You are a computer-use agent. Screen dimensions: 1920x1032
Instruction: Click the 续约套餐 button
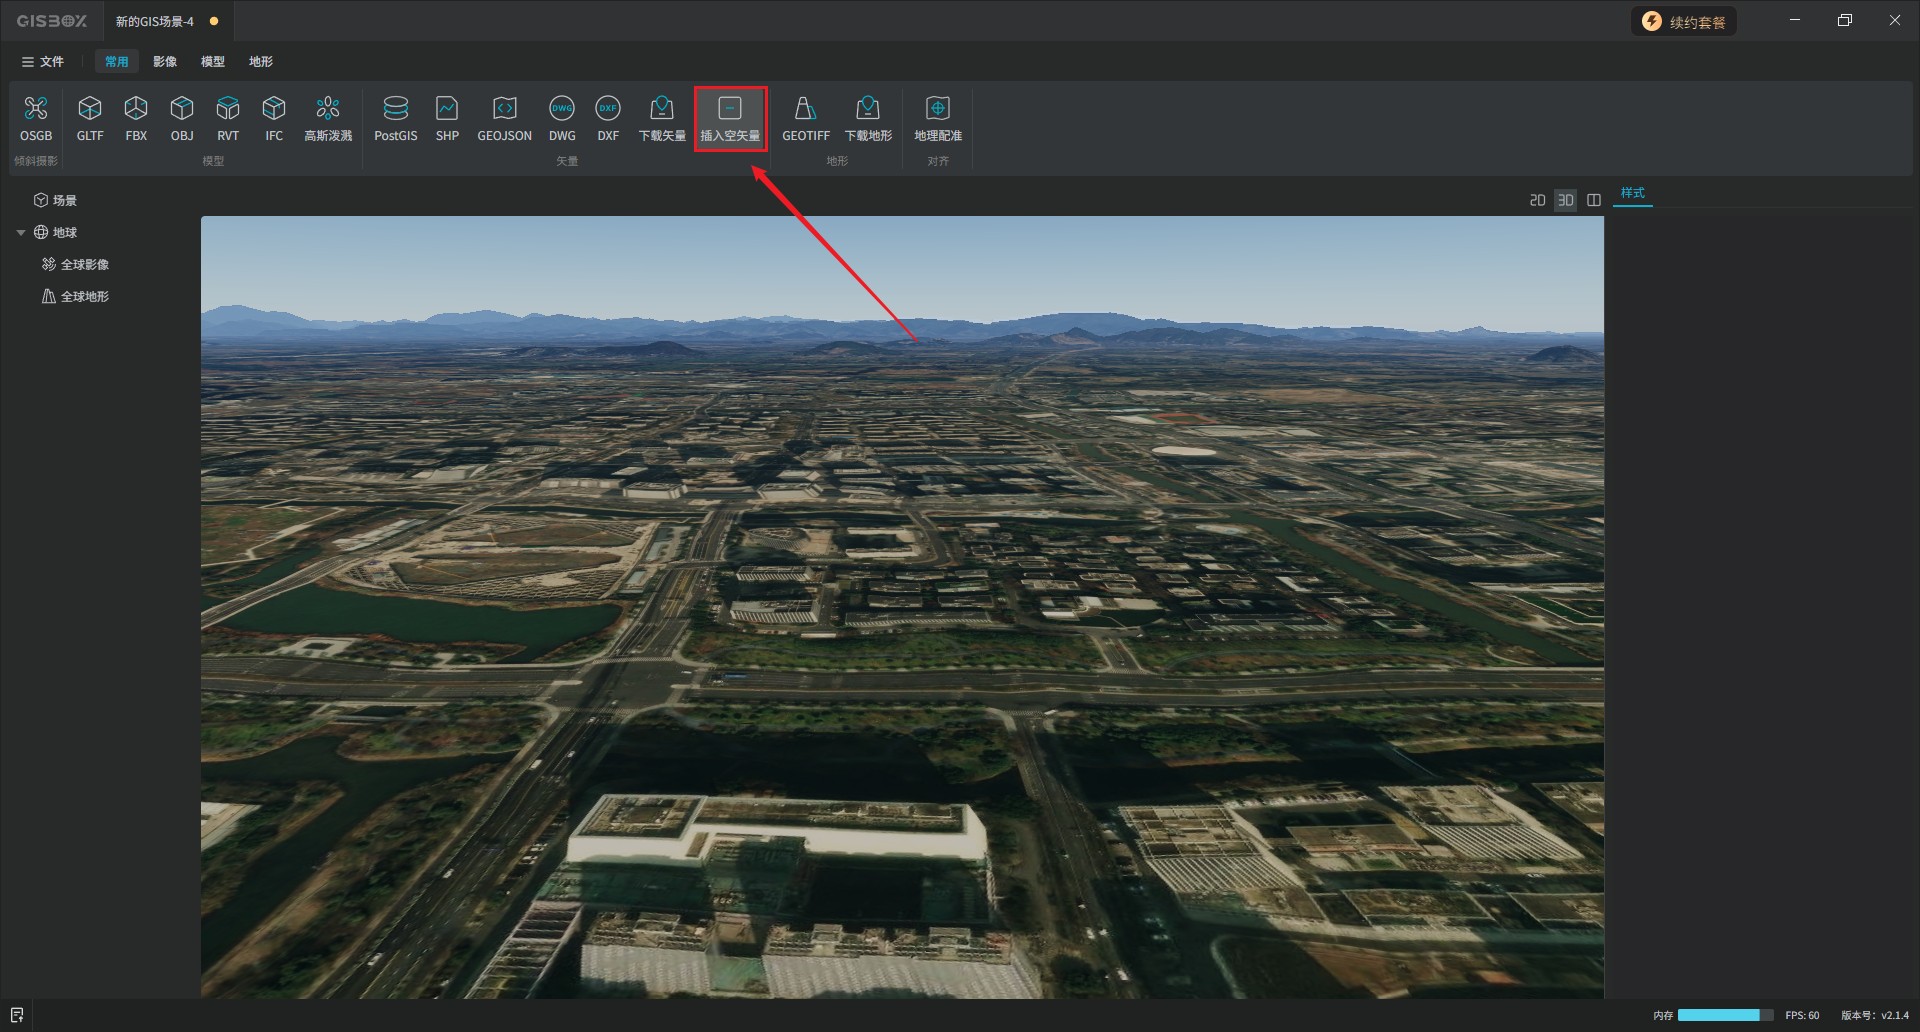click(1685, 22)
